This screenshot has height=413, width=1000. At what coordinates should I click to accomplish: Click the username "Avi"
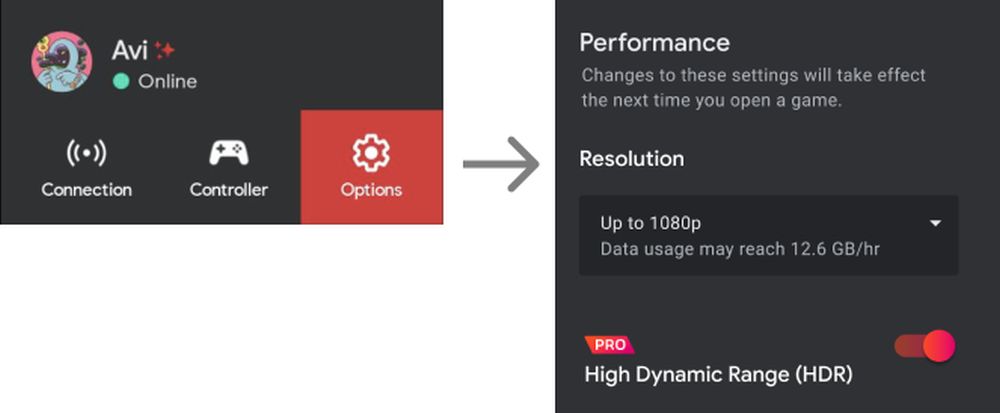130,50
